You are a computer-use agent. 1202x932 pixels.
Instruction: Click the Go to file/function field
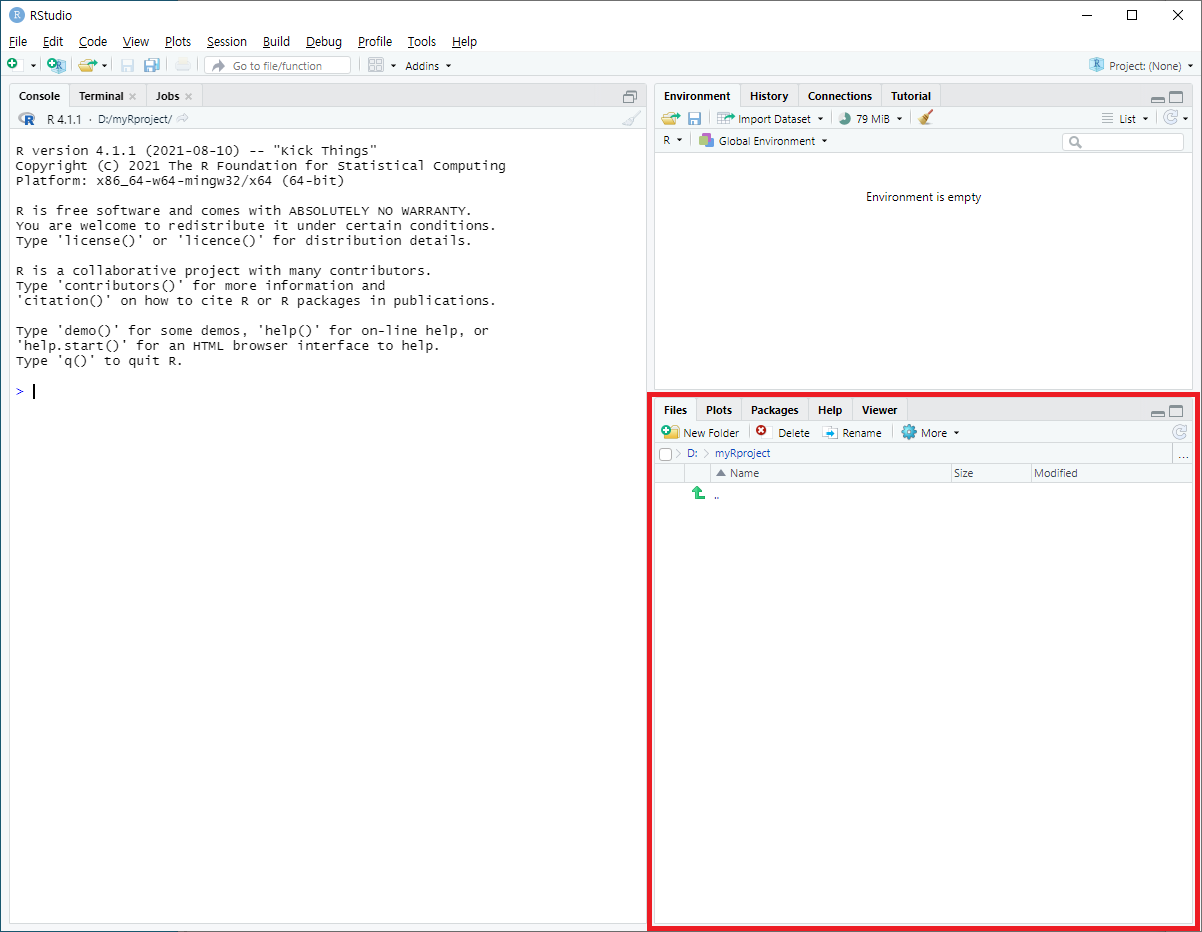pos(278,65)
